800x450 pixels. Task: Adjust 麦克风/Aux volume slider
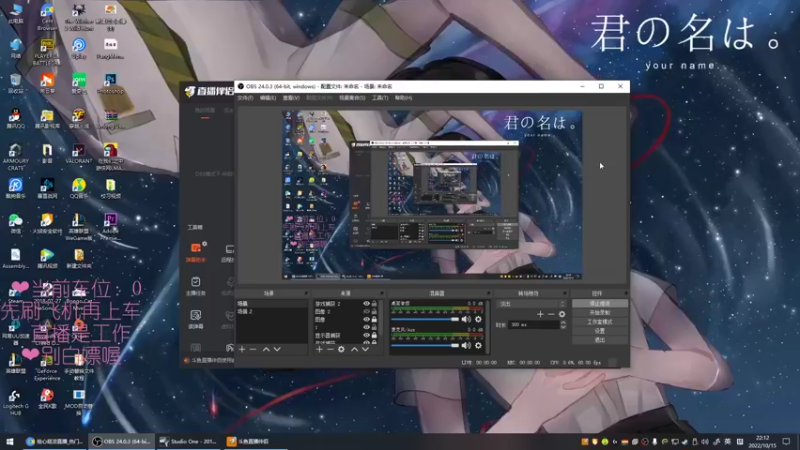(x=425, y=345)
